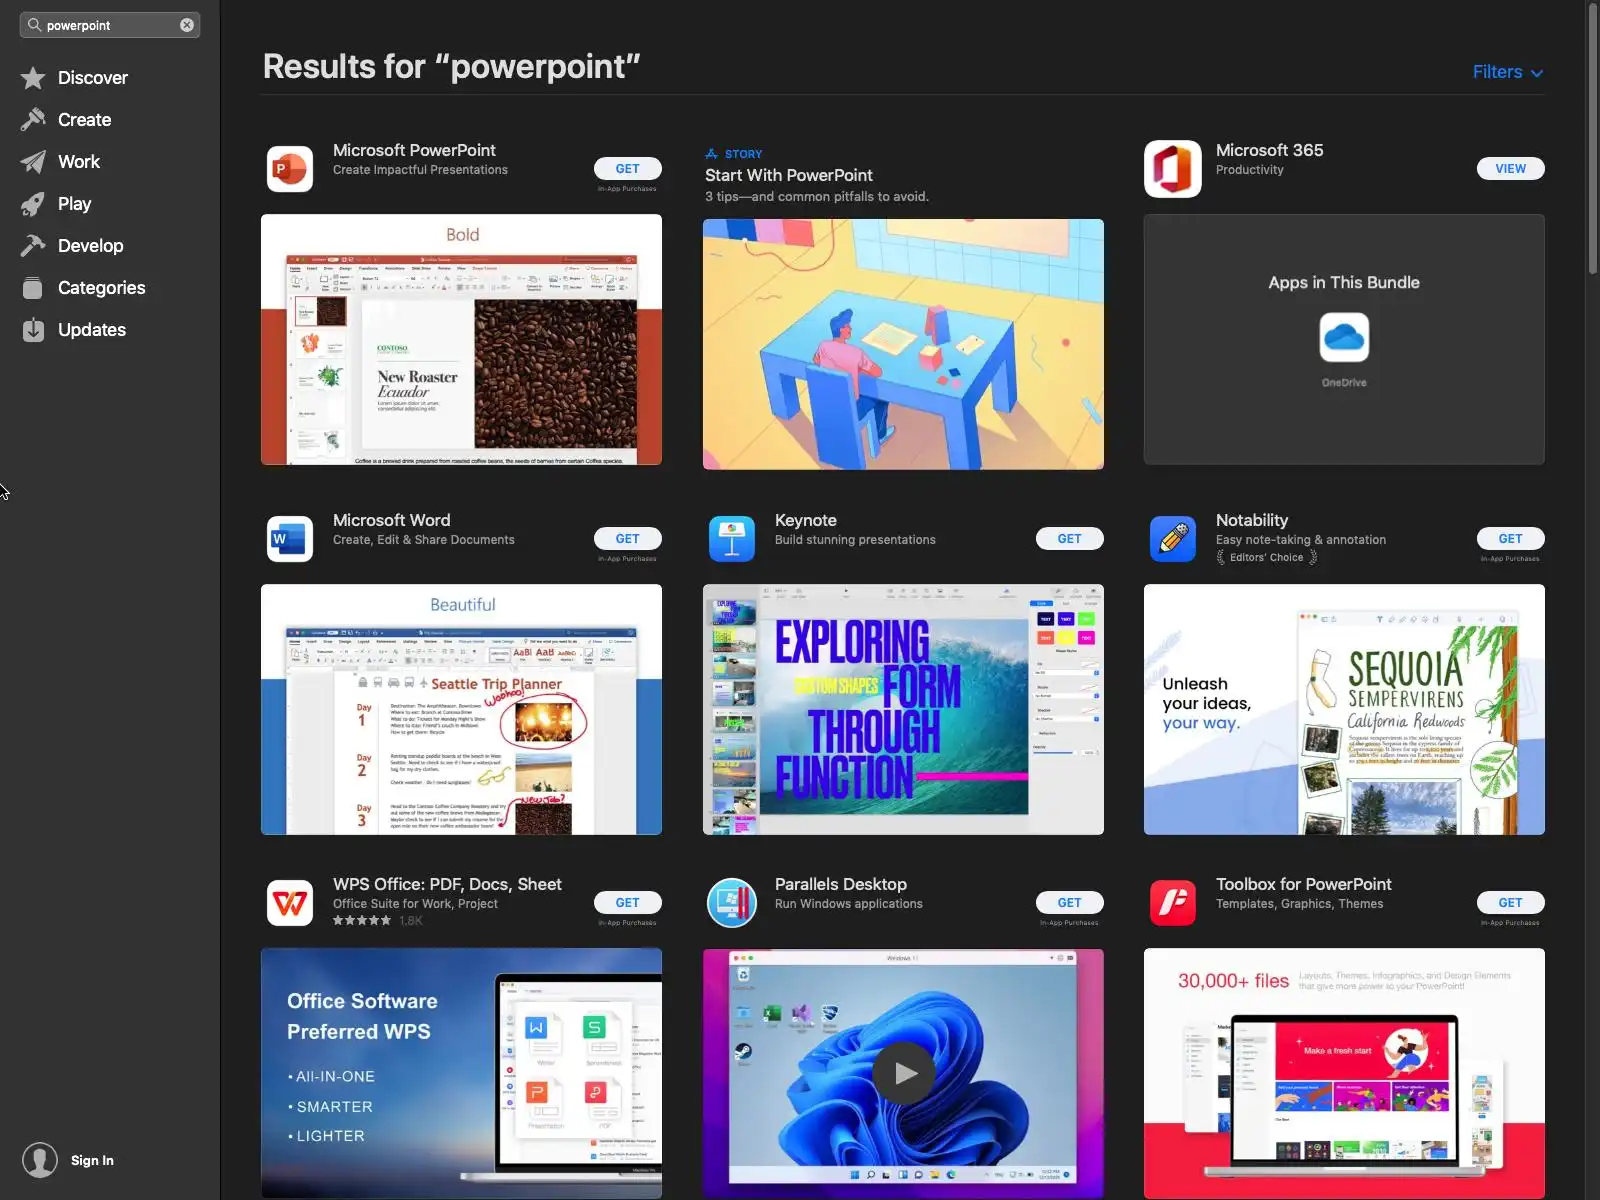1600x1200 pixels.
Task: Get Toolbox for PowerPoint
Action: coord(1510,903)
